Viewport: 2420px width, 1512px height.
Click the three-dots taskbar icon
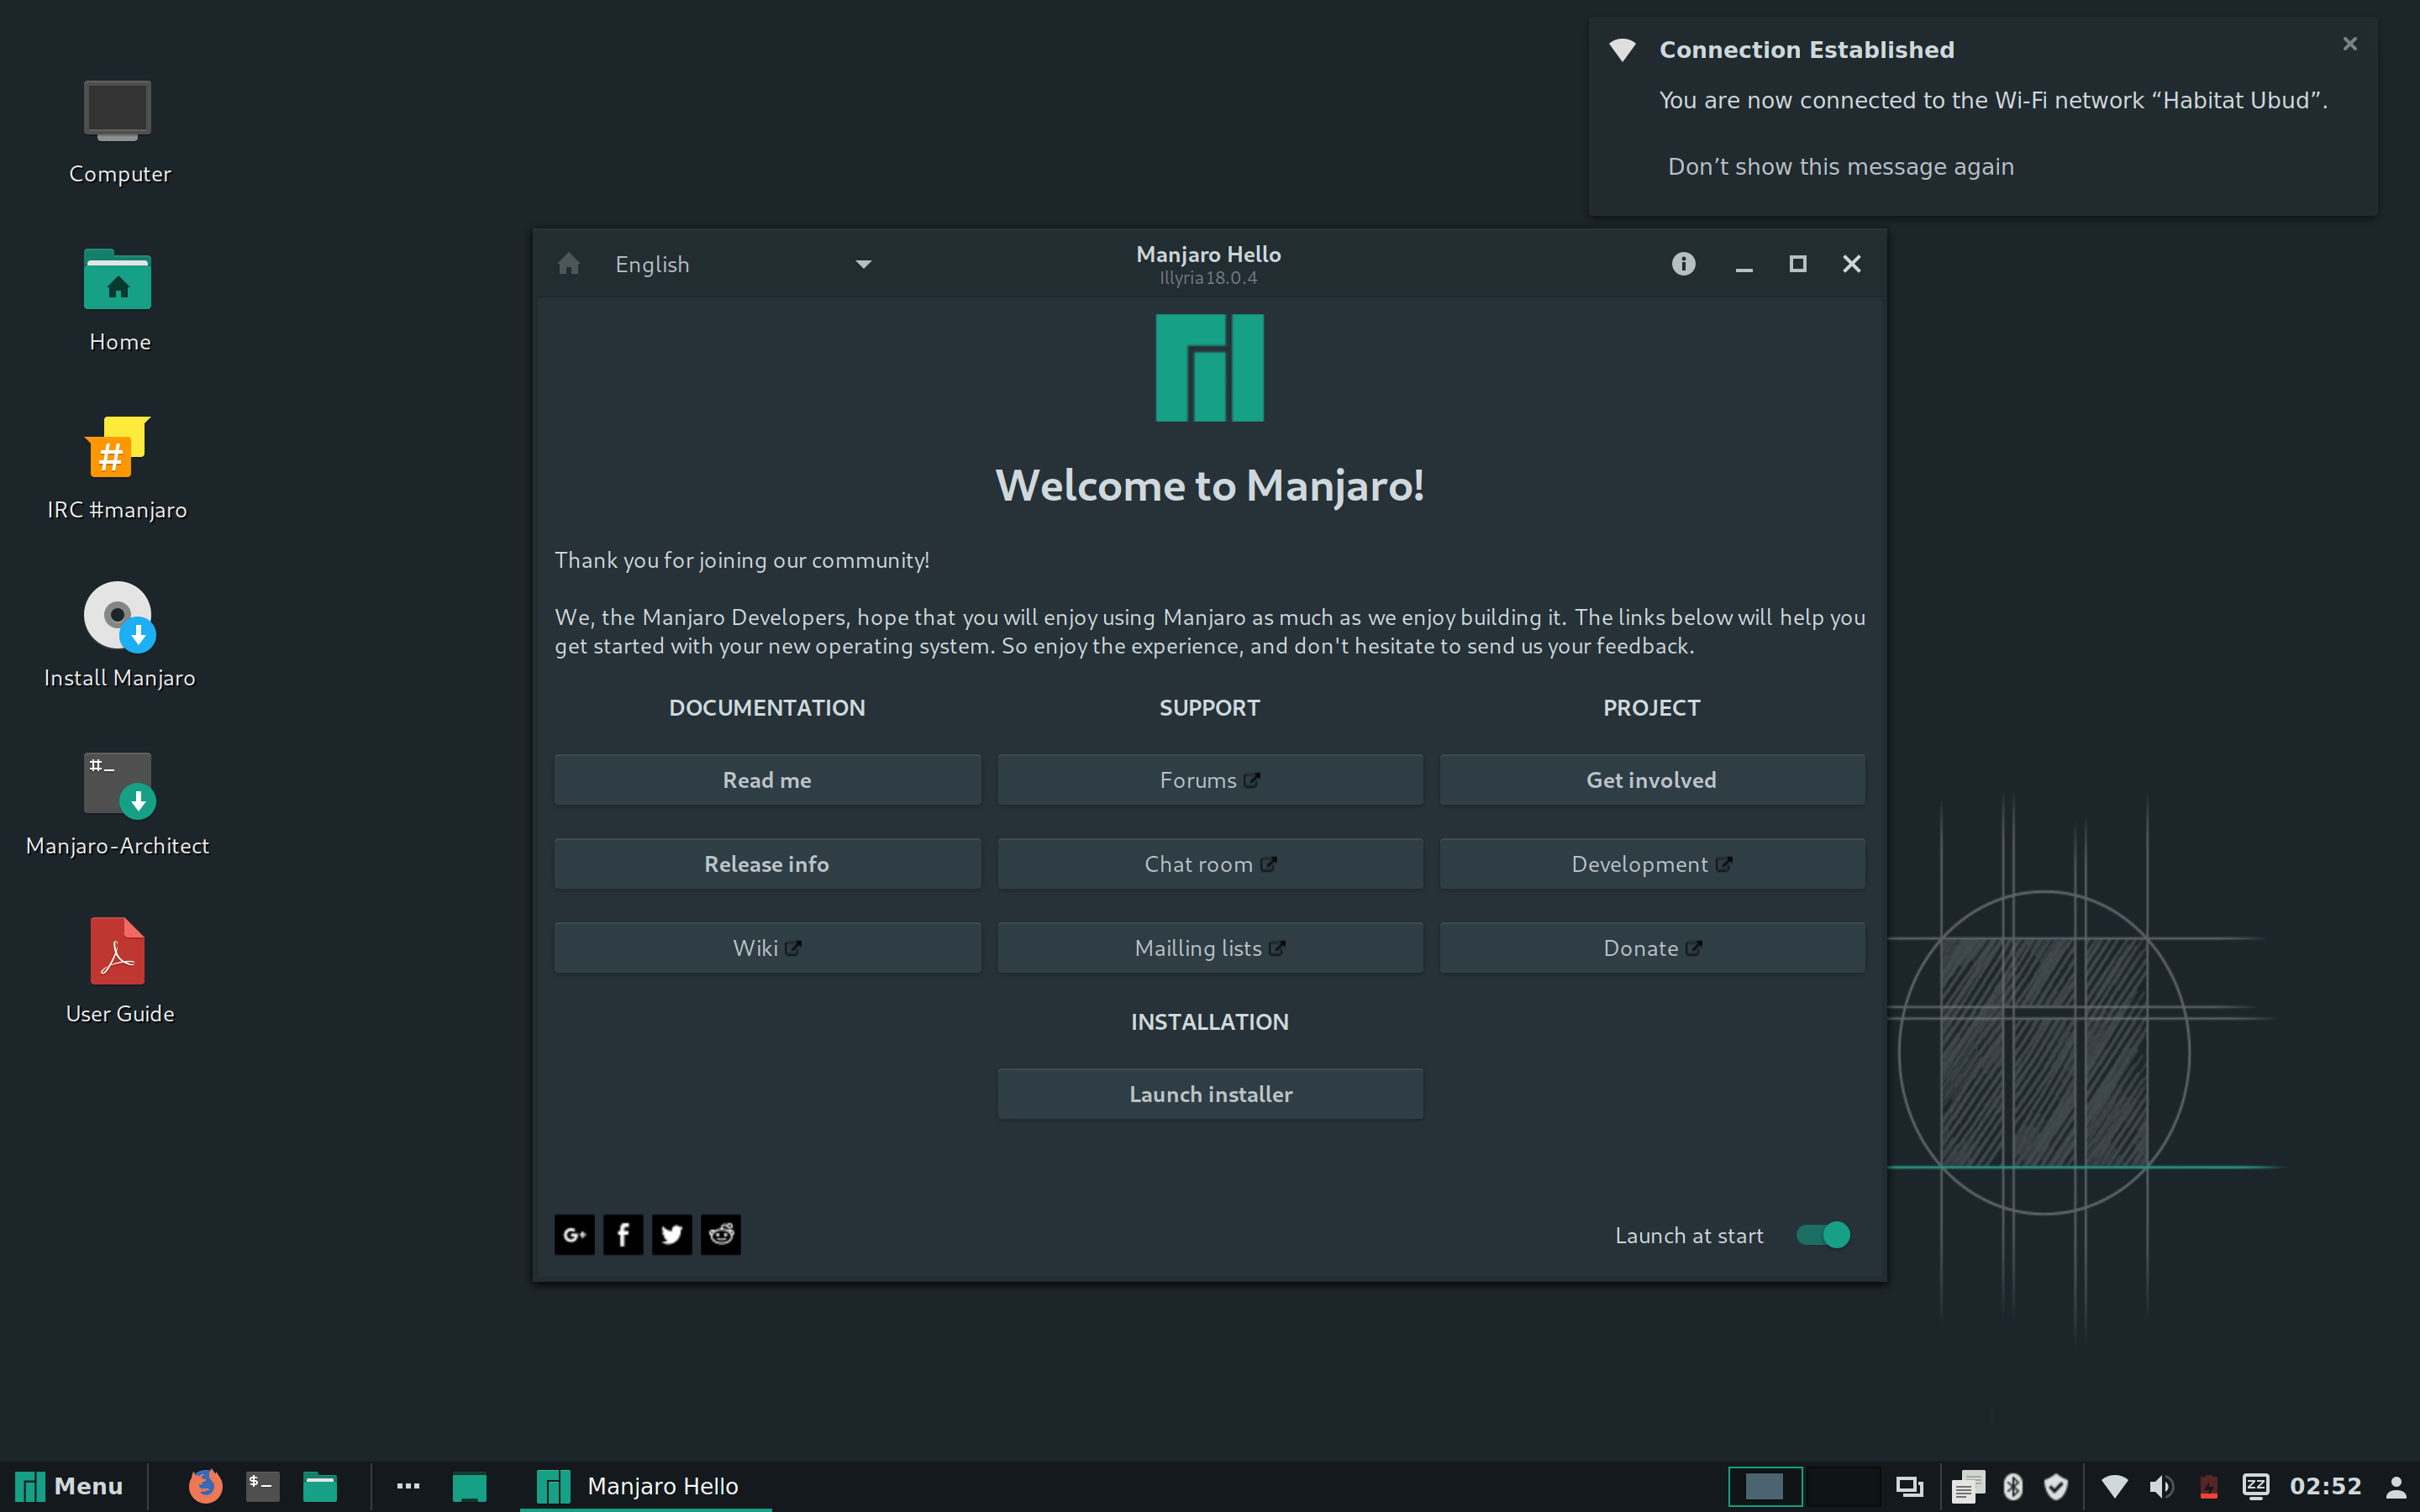[408, 1486]
